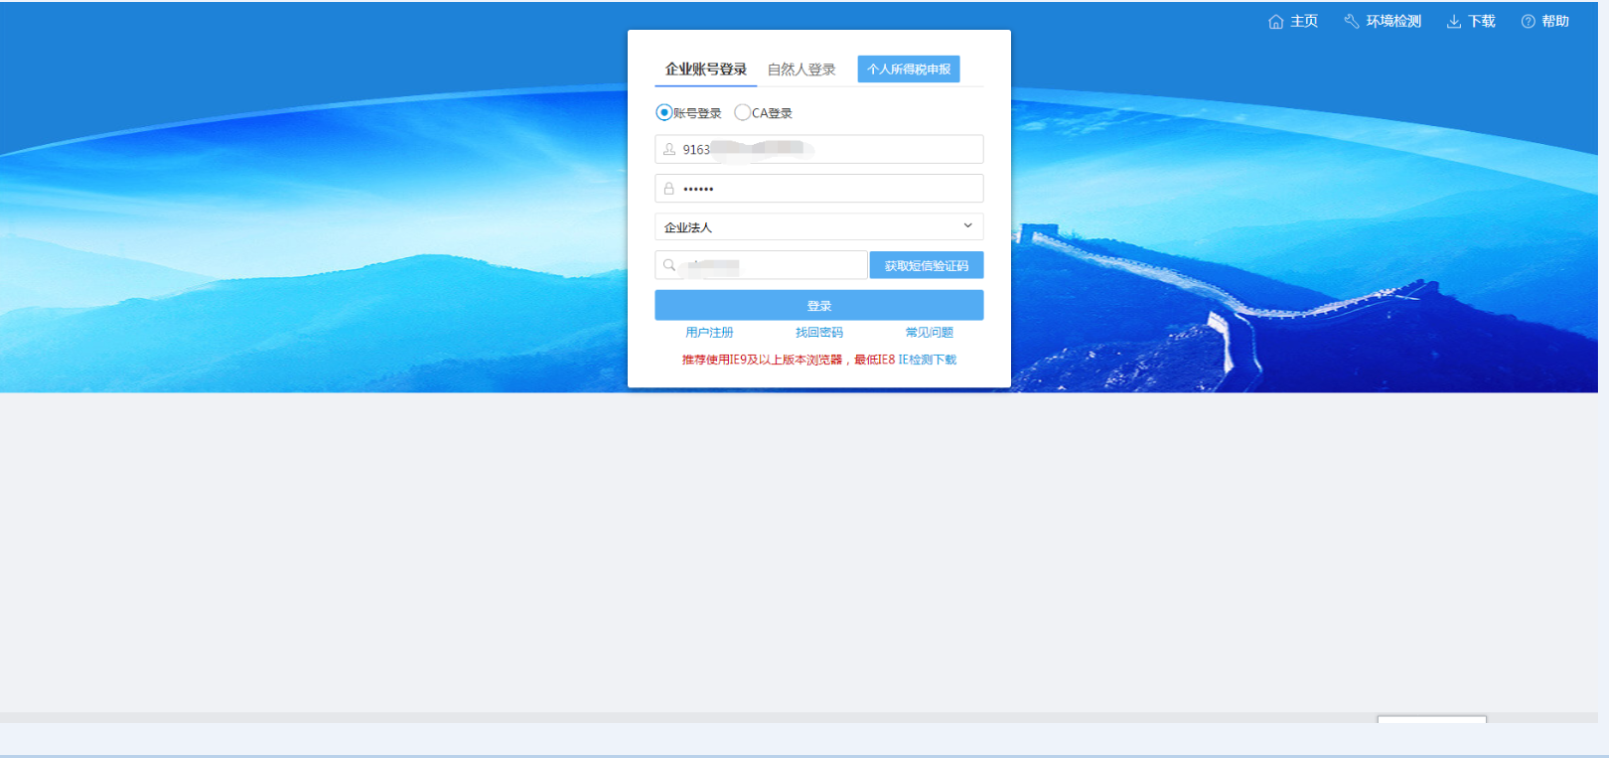
Task: Select 账号登录 radio option
Action: pyautogui.click(x=664, y=112)
